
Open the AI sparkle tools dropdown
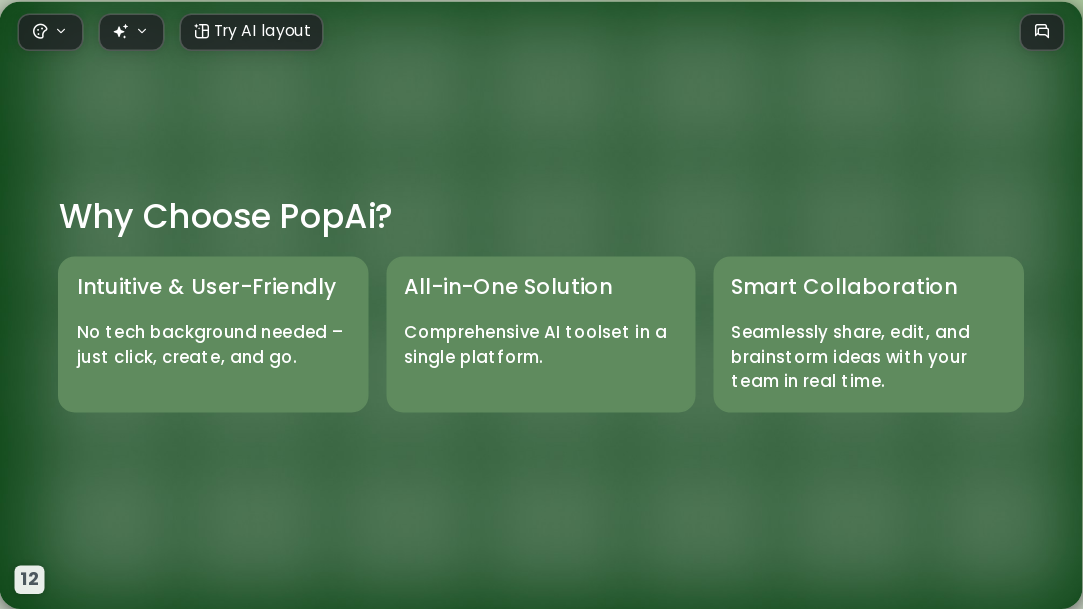pos(131,32)
